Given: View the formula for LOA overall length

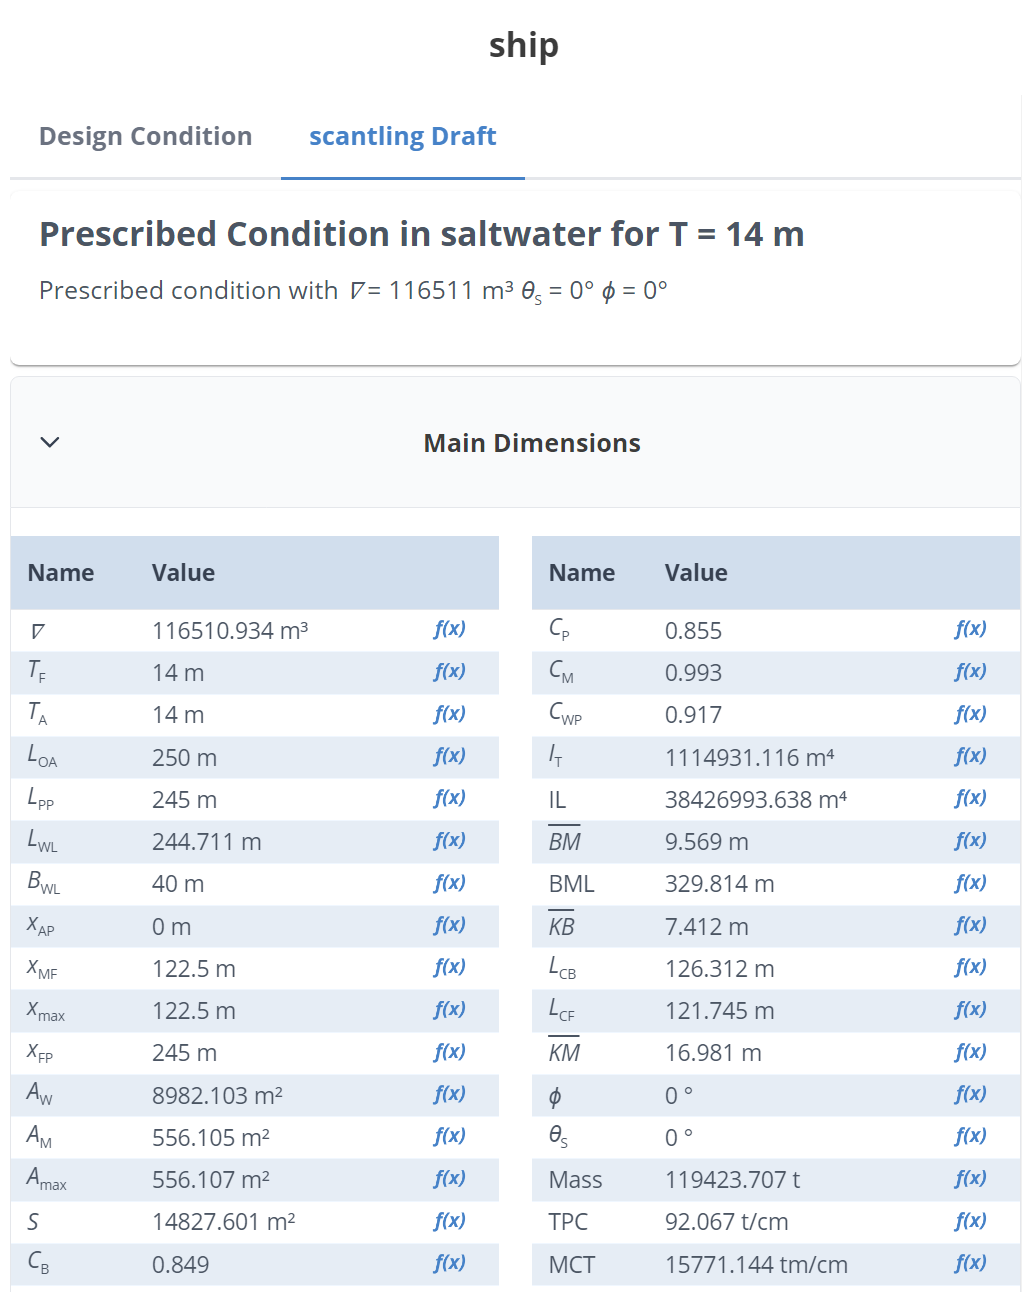Looking at the screenshot, I should (448, 757).
